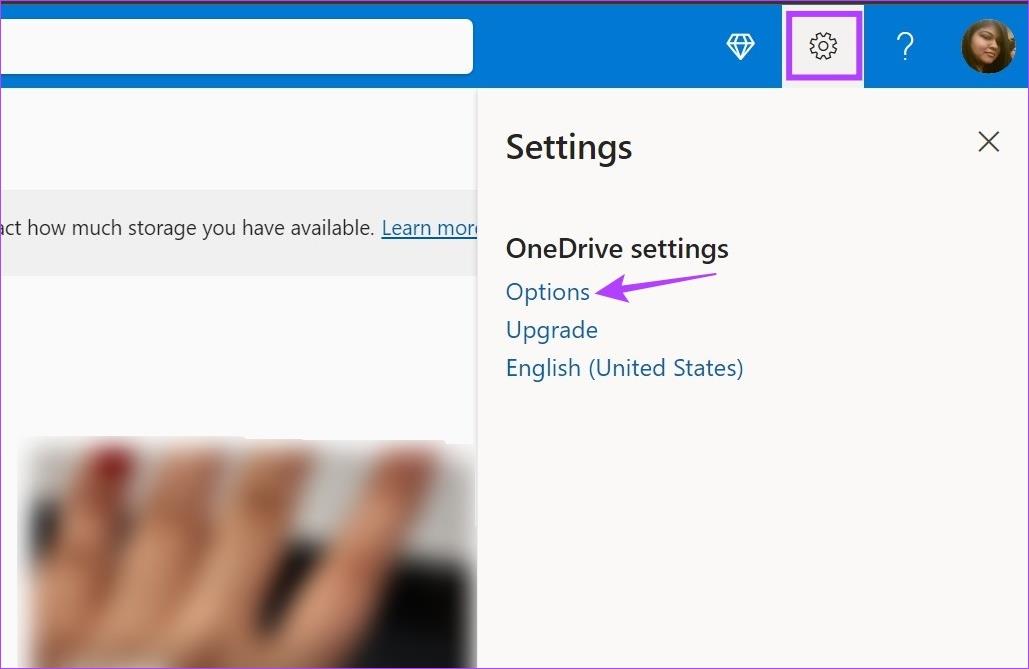The image size is (1029, 669).
Task: Close the Settings panel with the X
Action: pos(988,141)
